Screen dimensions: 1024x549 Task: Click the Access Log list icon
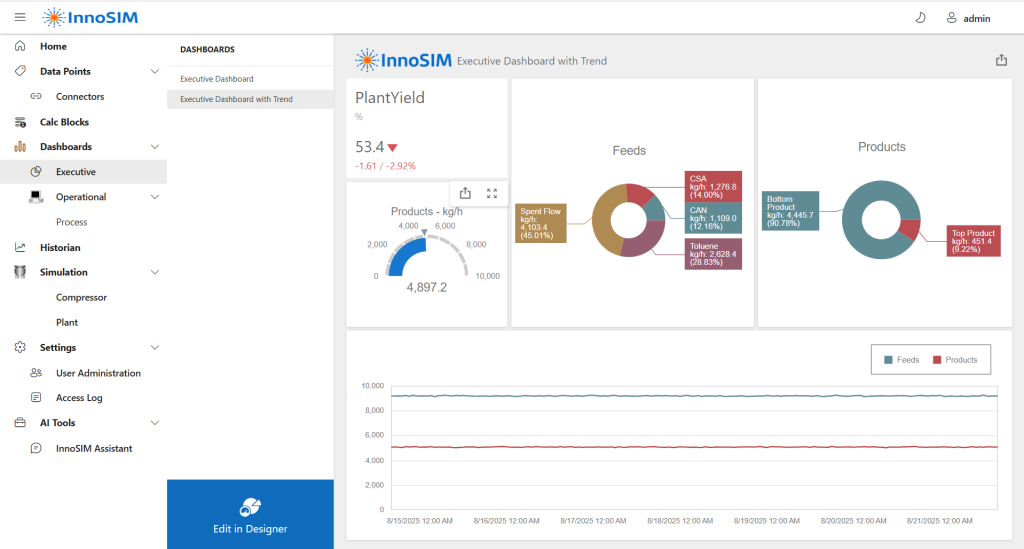36,398
